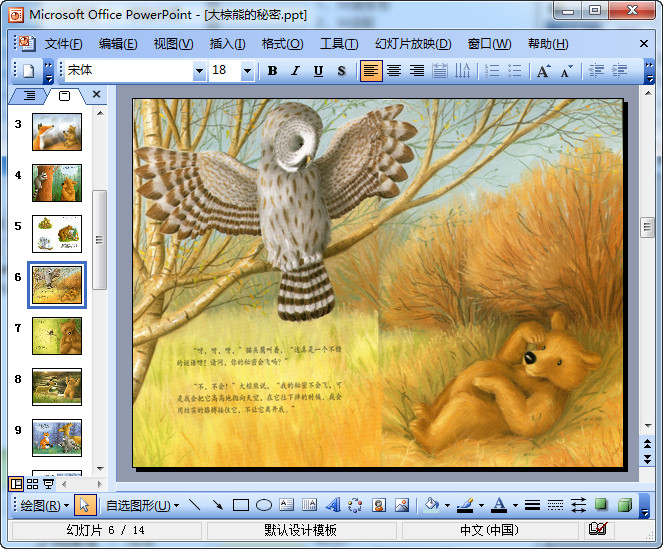
Task: Open the font size dropdown
Action: [247, 71]
